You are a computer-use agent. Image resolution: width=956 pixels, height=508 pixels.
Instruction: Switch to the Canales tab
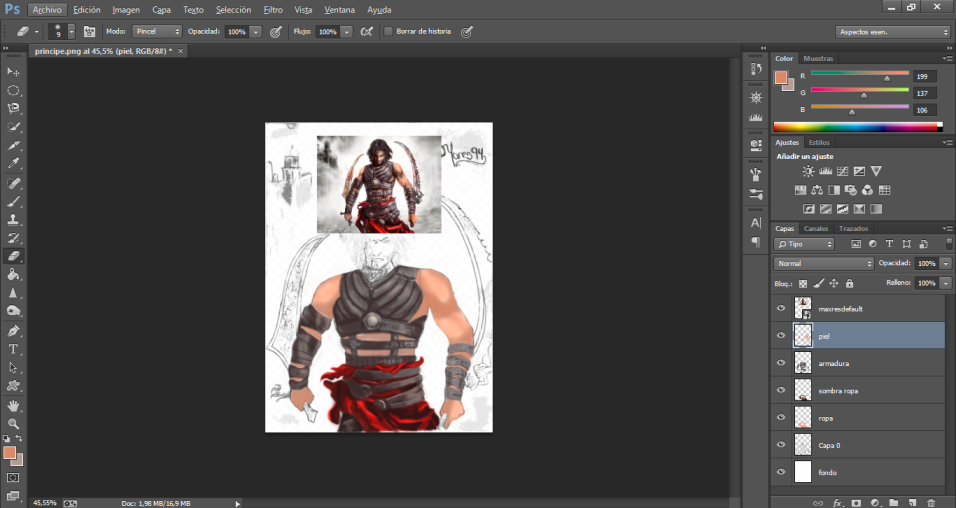(816, 229)
